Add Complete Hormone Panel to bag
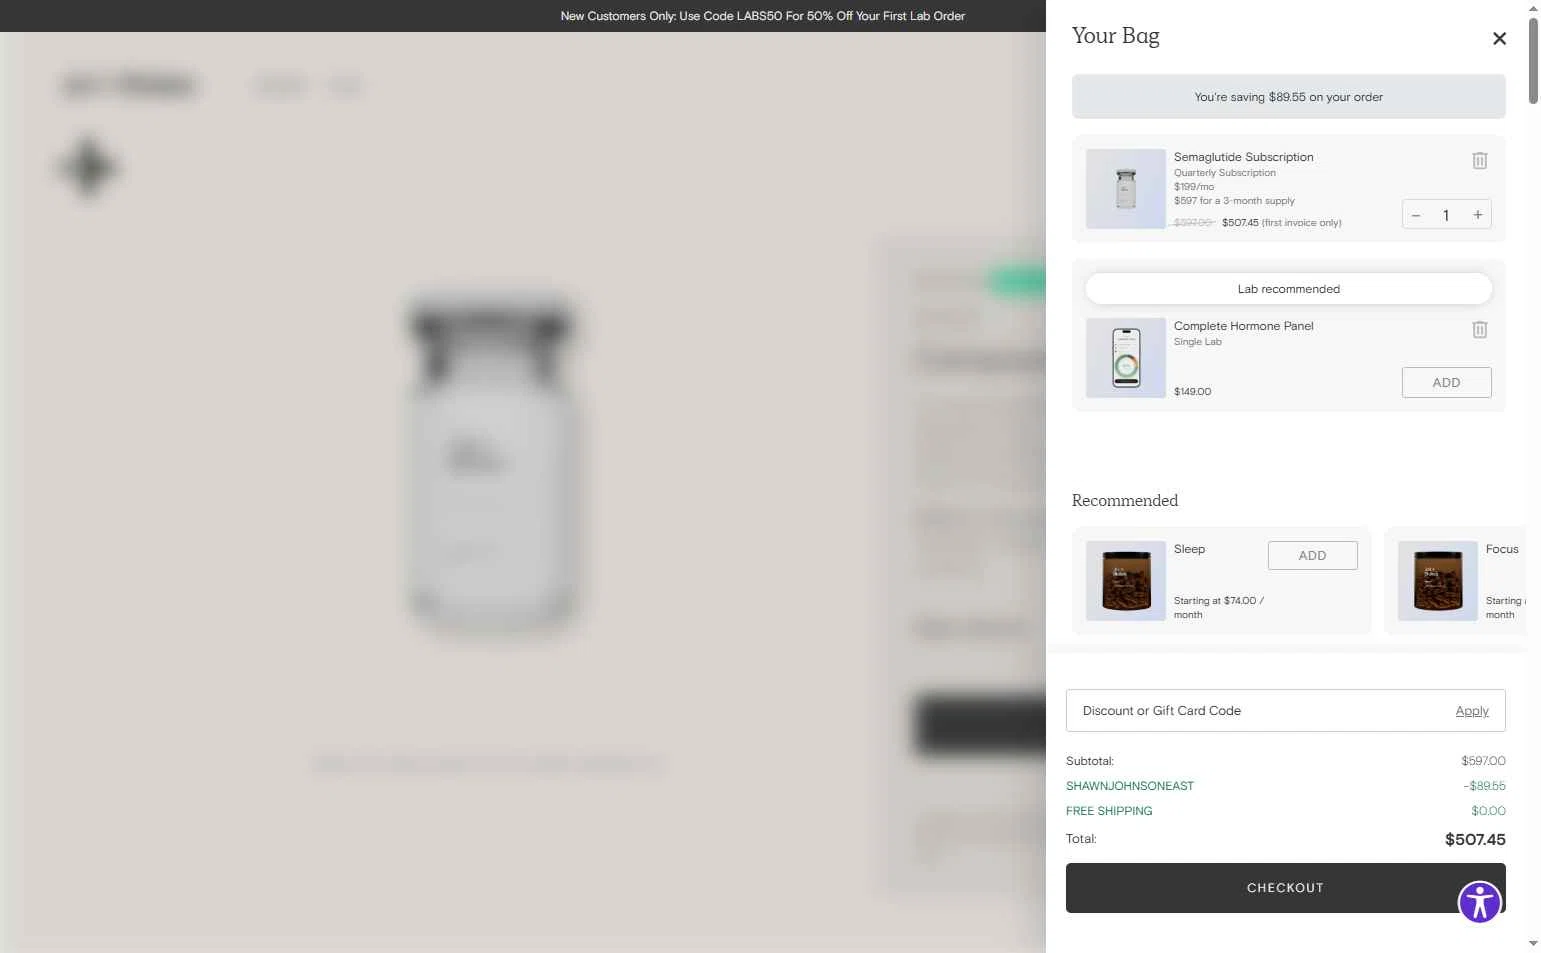The width and height of the screenshot is (1541, 953). (x=1446, y=383)
